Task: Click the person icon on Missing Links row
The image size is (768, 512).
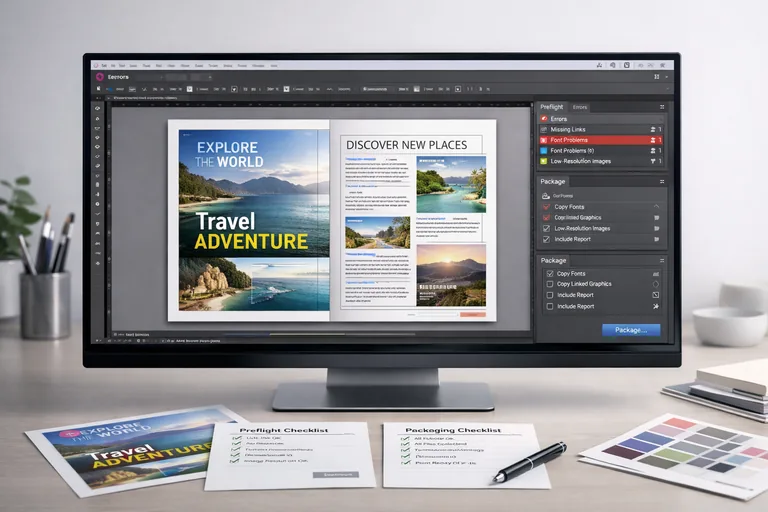Action: click(654, 129)
